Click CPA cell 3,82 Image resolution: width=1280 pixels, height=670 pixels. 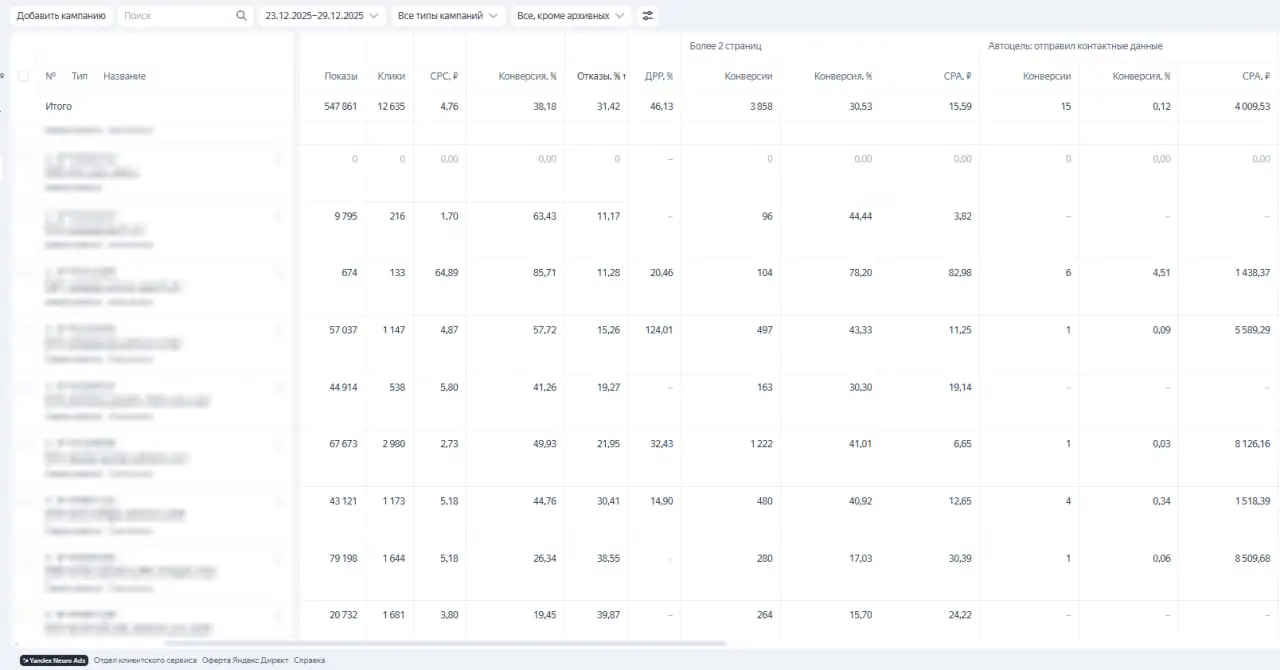click(962, 216)
